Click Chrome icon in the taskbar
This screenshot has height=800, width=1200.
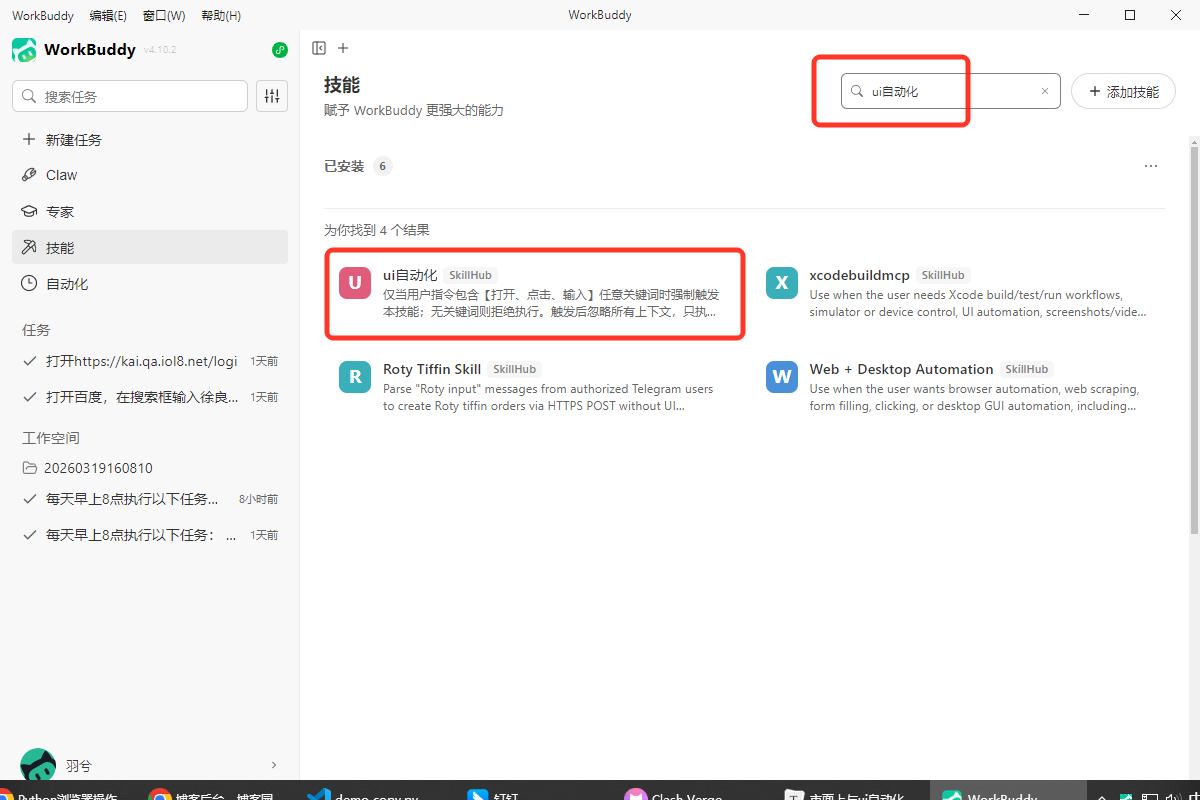click(160, 795)
